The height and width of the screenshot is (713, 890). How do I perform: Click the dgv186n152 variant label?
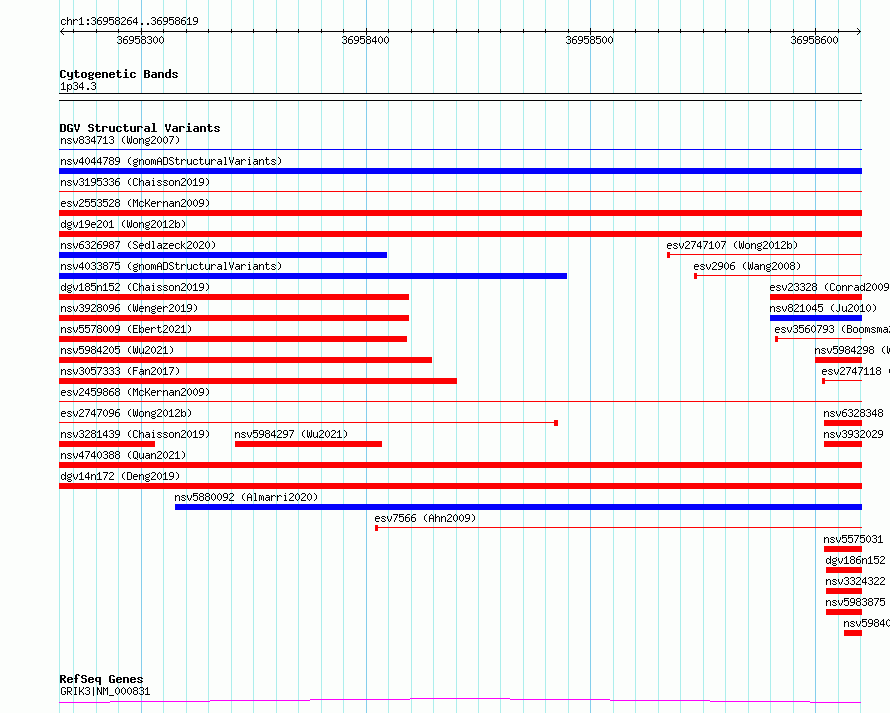coord(855,560)
